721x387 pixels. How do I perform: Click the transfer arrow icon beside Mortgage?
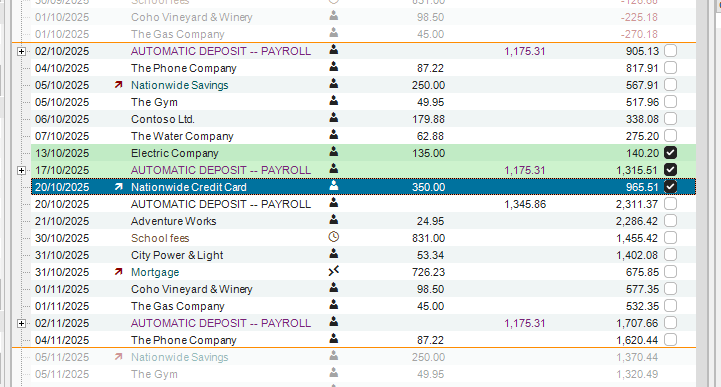tap(119, 272)
